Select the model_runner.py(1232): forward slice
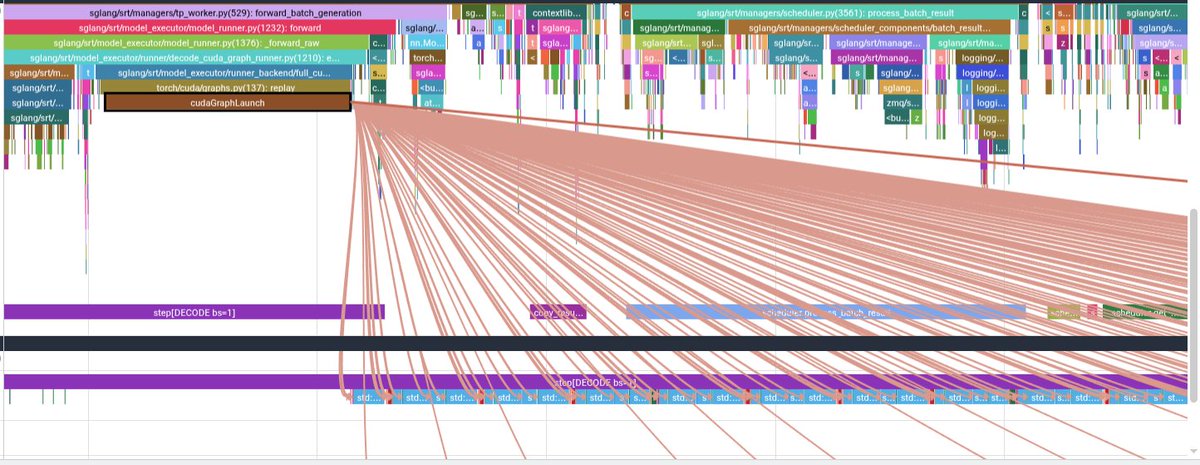1200x465 pixels. (x=202, y=28)
